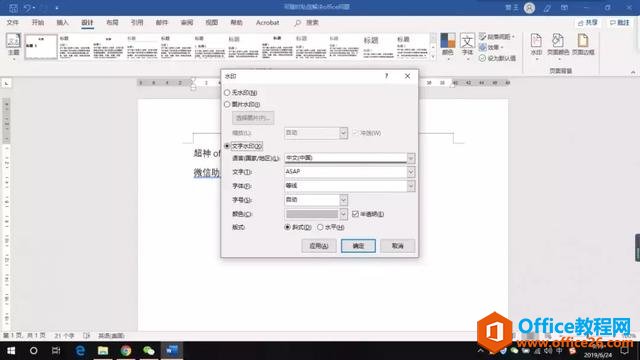Open the Home tab
The height and width of the screenshot is (360, 640).
(x=38, y=23)
